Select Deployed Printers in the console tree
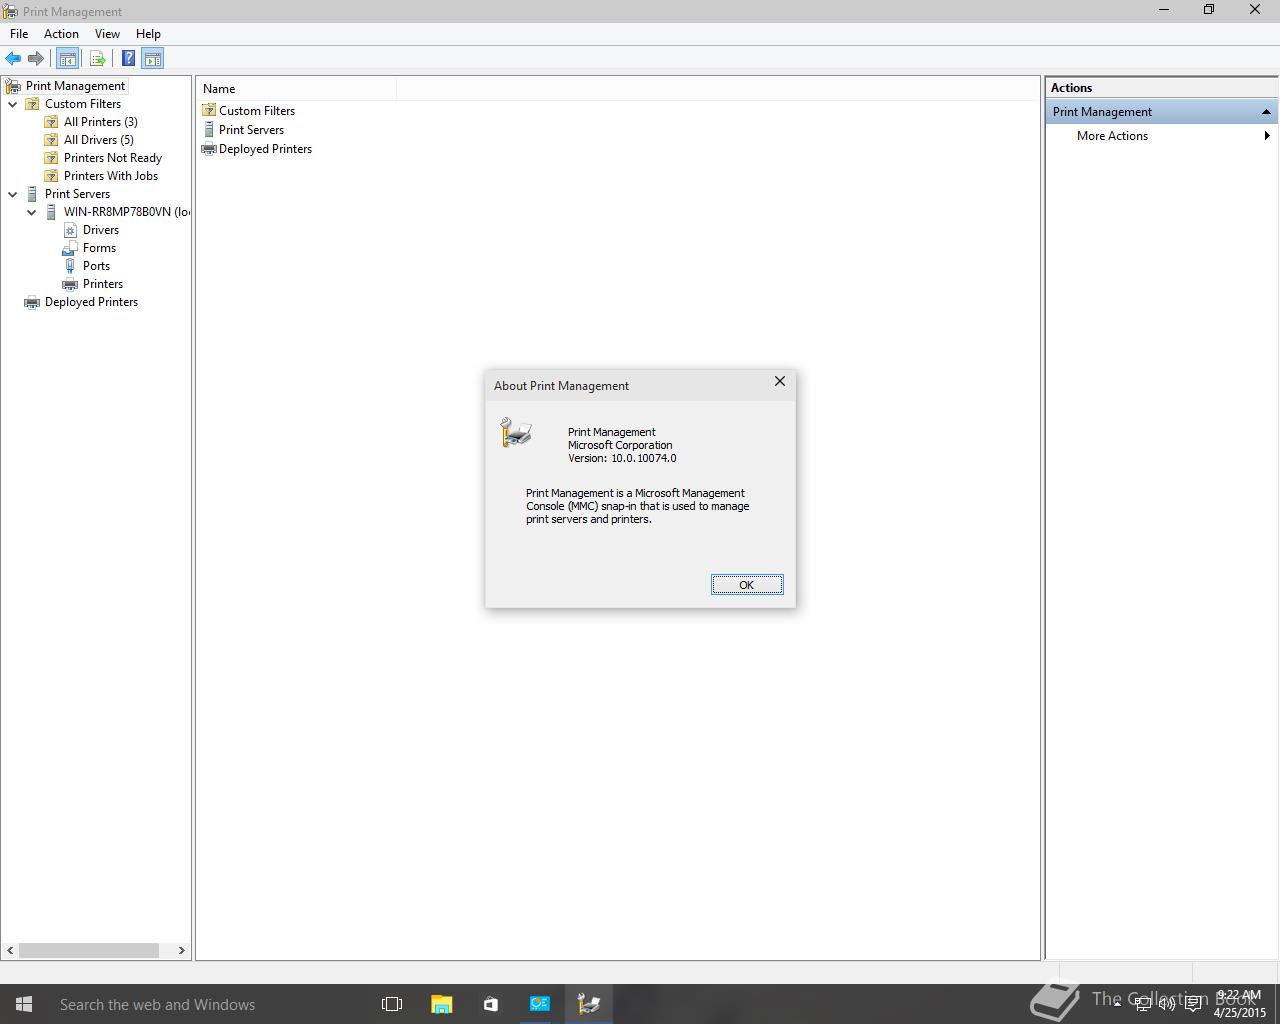Screen dimensions: 1280x1024 point(91,302)
